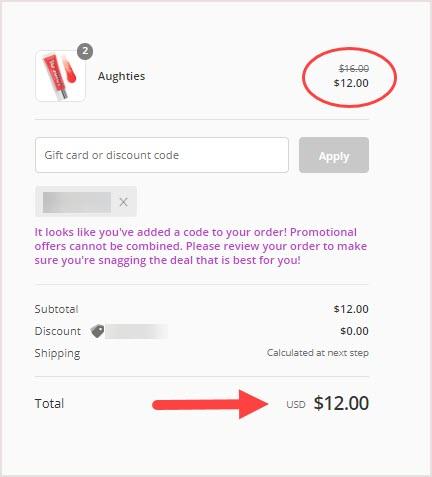
Task: Click the Subtotal label
Action: (56, 309)
